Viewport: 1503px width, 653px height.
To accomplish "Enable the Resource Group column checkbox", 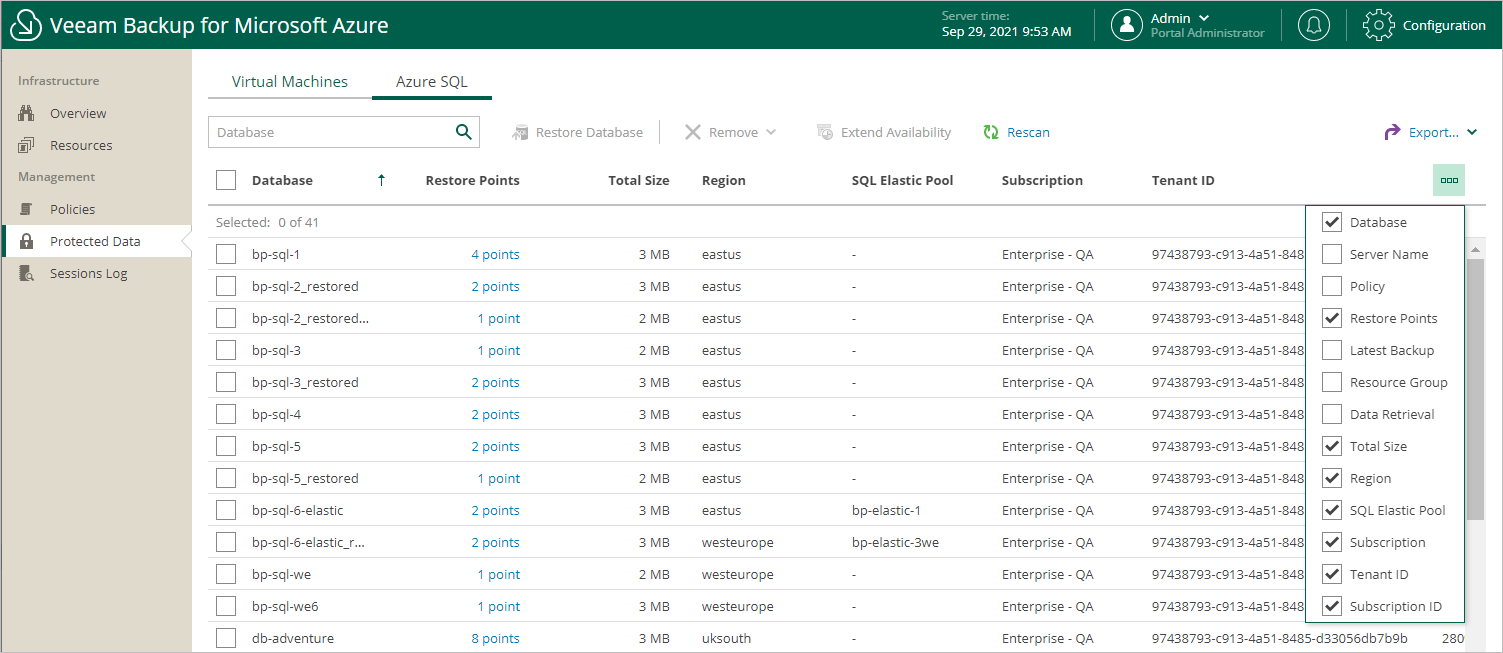I will pyautogui.click(x=1332, y=382).
